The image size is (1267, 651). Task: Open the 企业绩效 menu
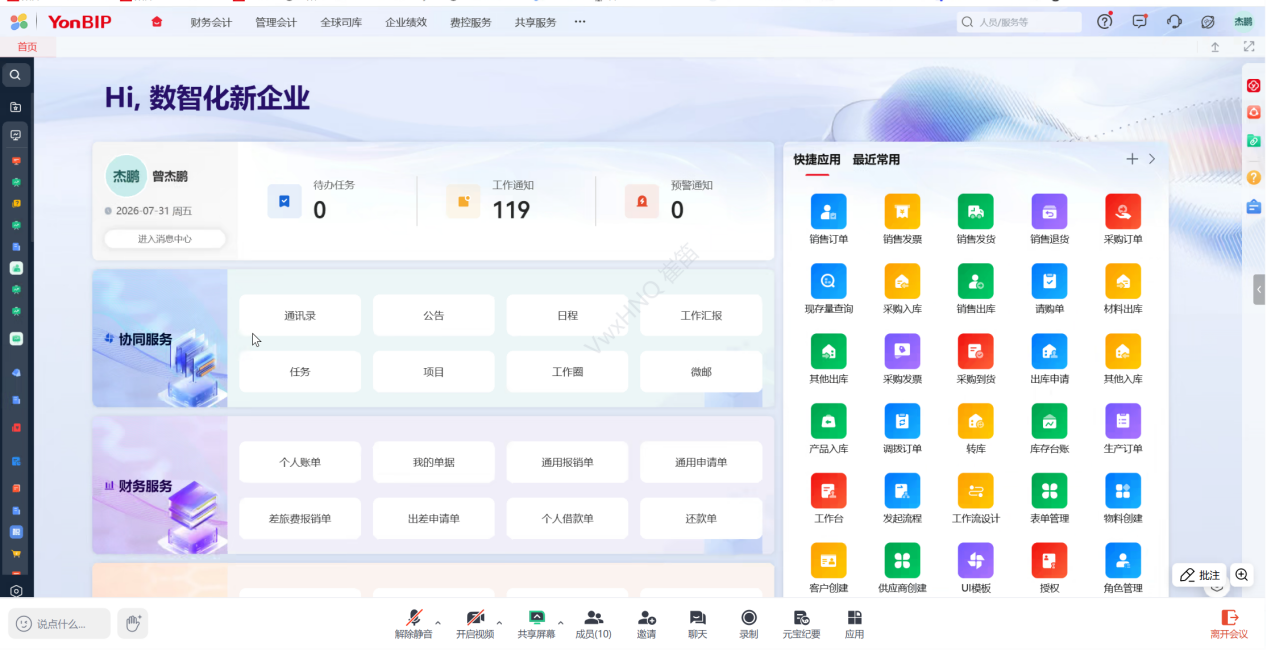point(406,22)
